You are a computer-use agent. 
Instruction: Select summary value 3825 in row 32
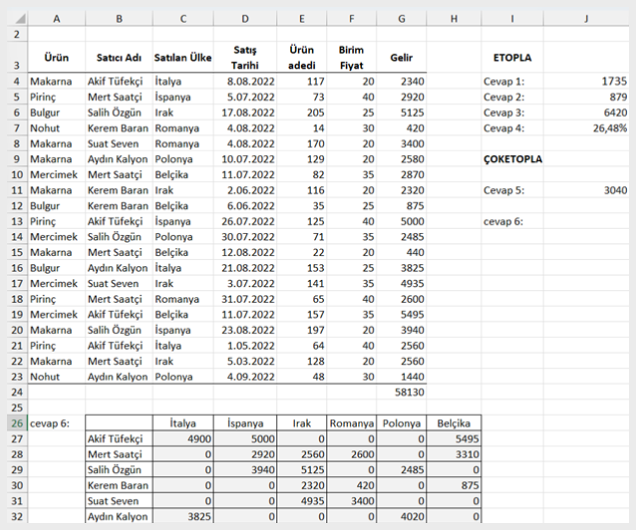click(x=183, y=516)
